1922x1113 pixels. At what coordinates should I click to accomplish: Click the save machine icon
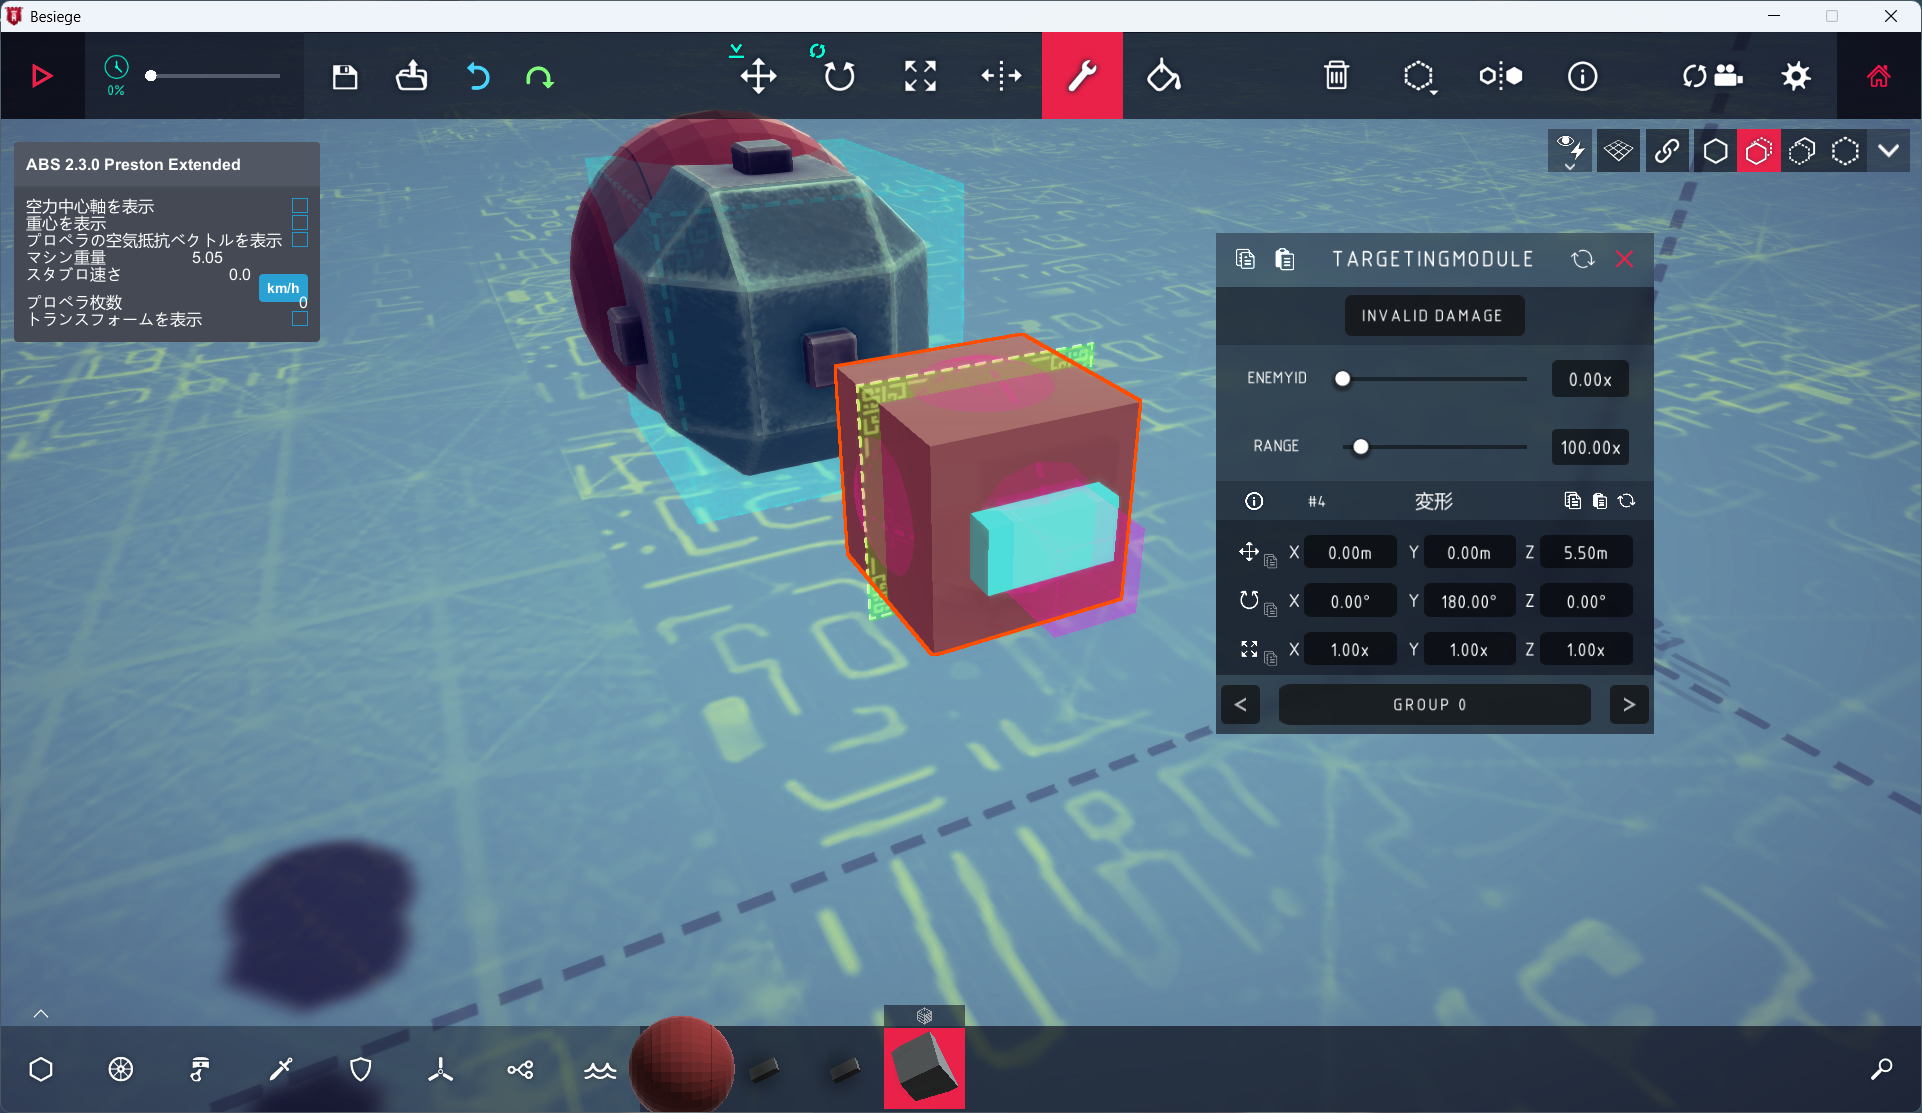point(345,77)
